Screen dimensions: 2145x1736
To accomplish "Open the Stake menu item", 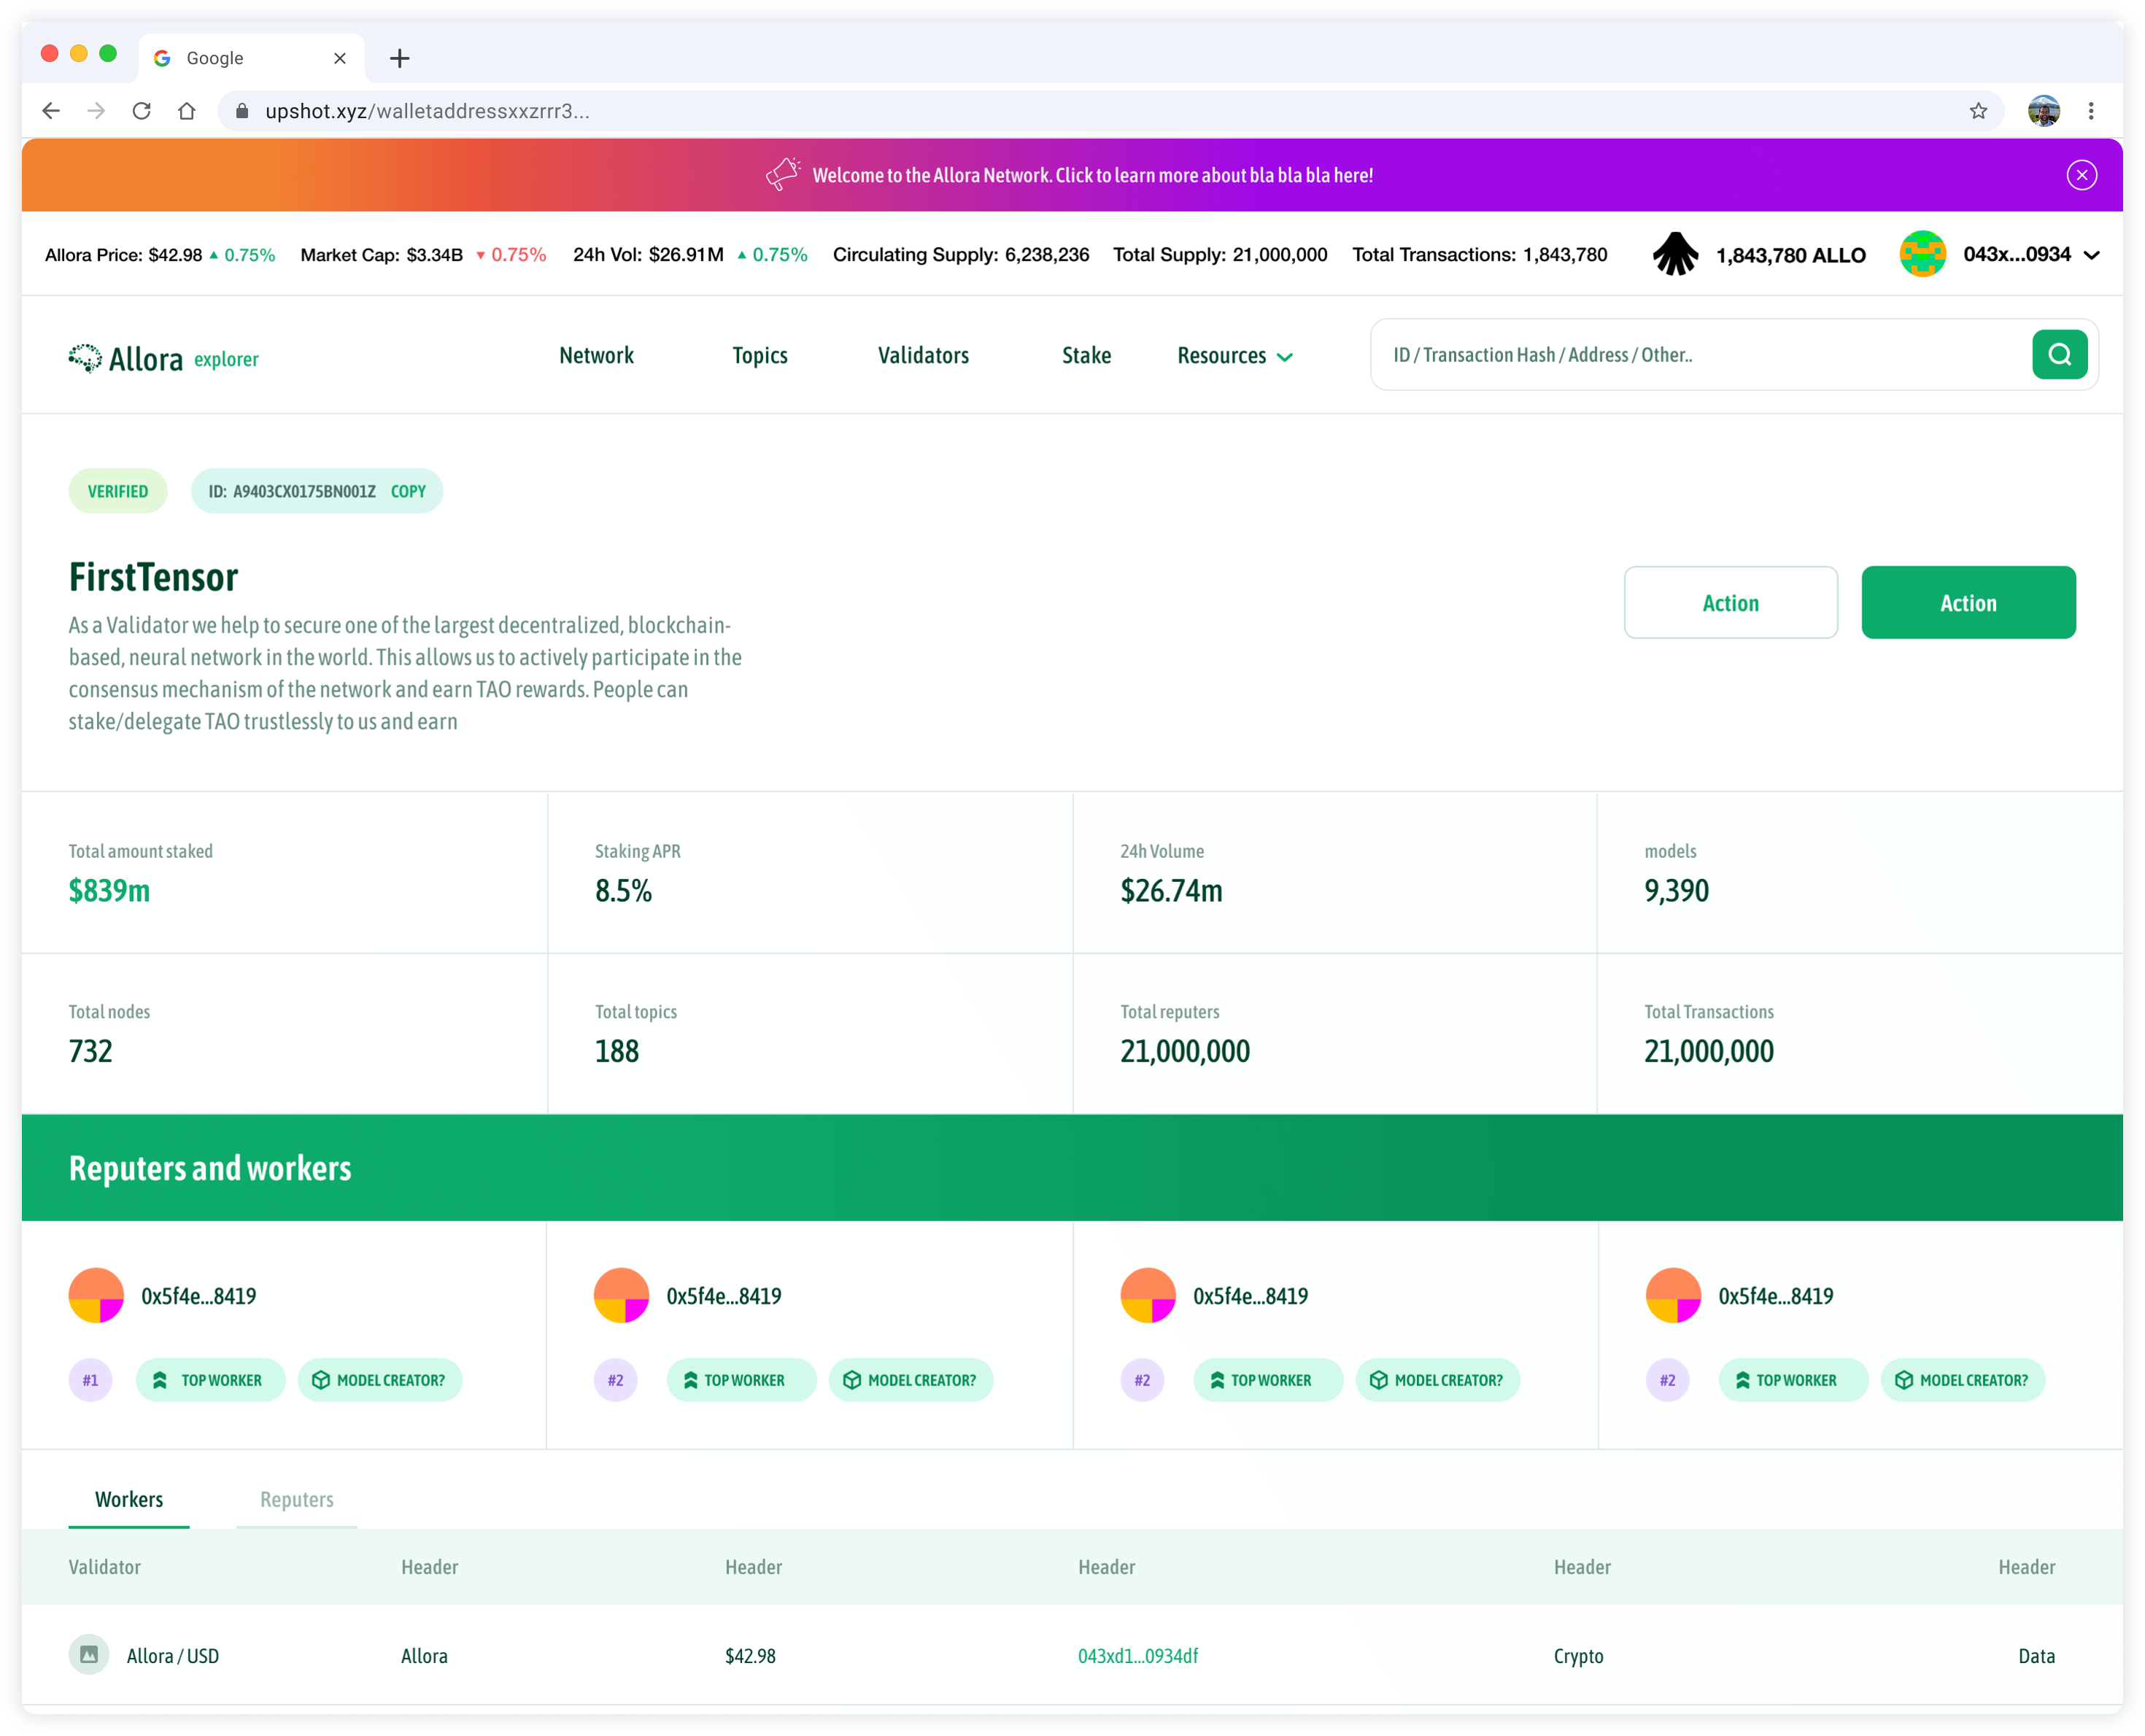I will pos(1086,355).
